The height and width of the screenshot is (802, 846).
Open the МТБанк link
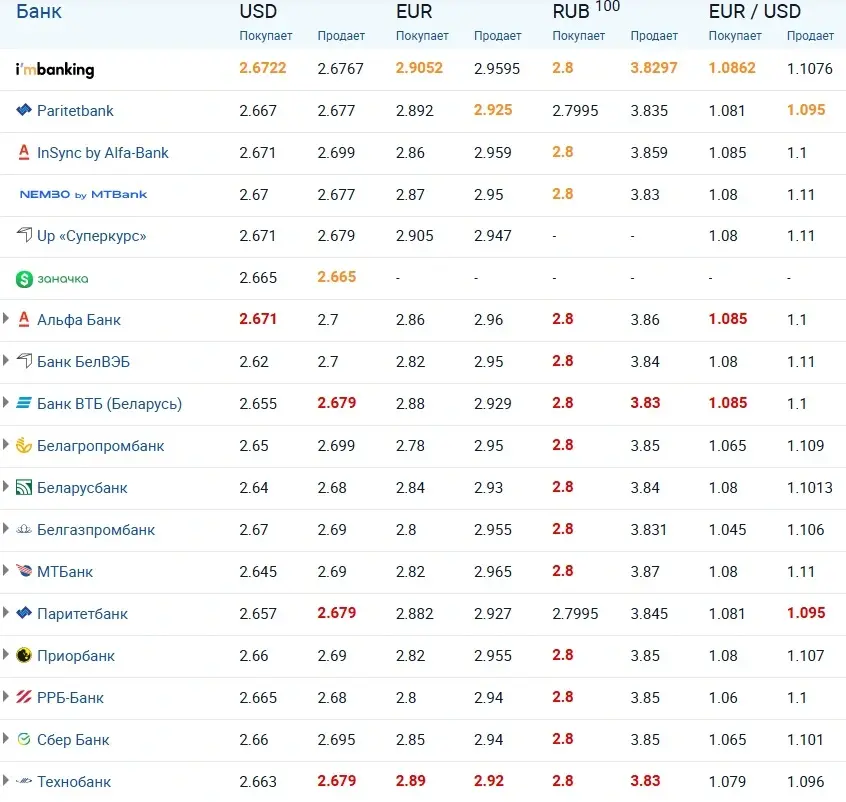pos(65,572)
